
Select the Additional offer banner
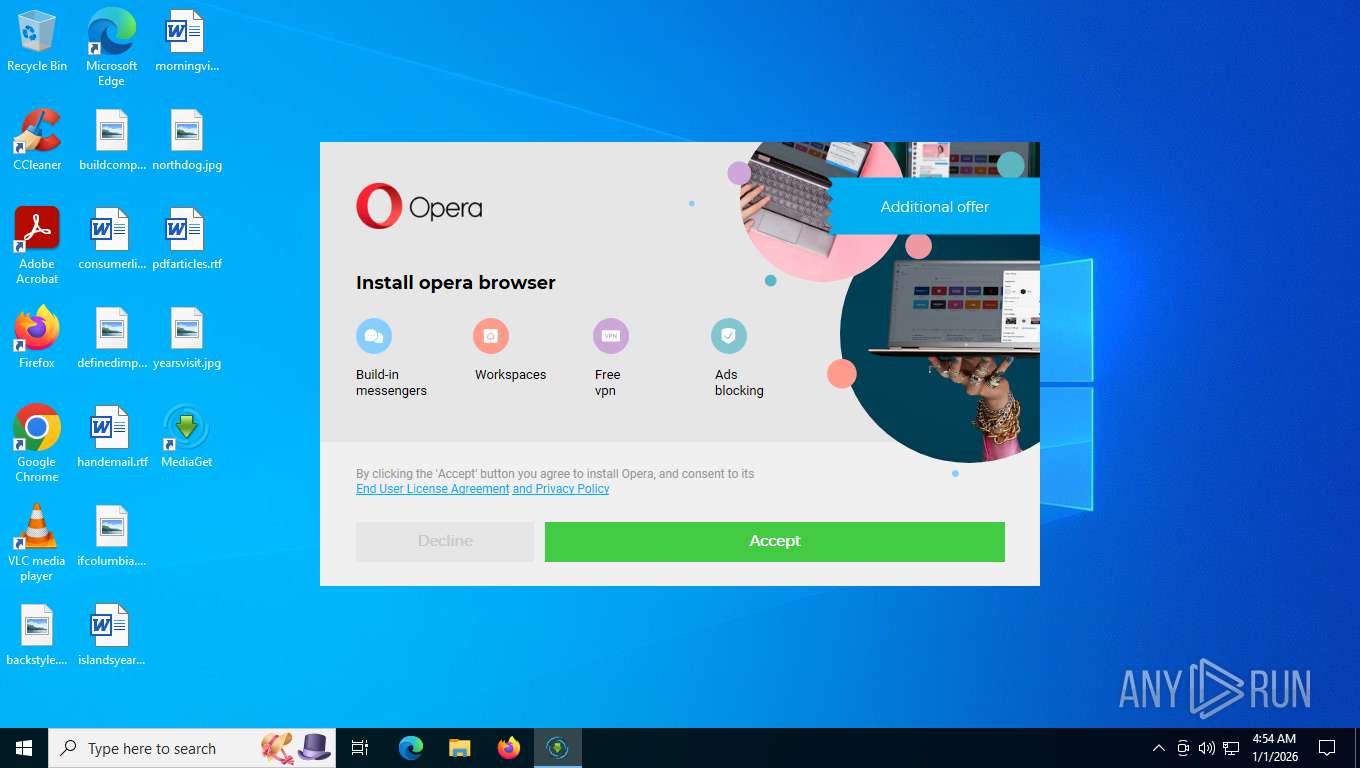pyautogui.click(x=934, y=207)
